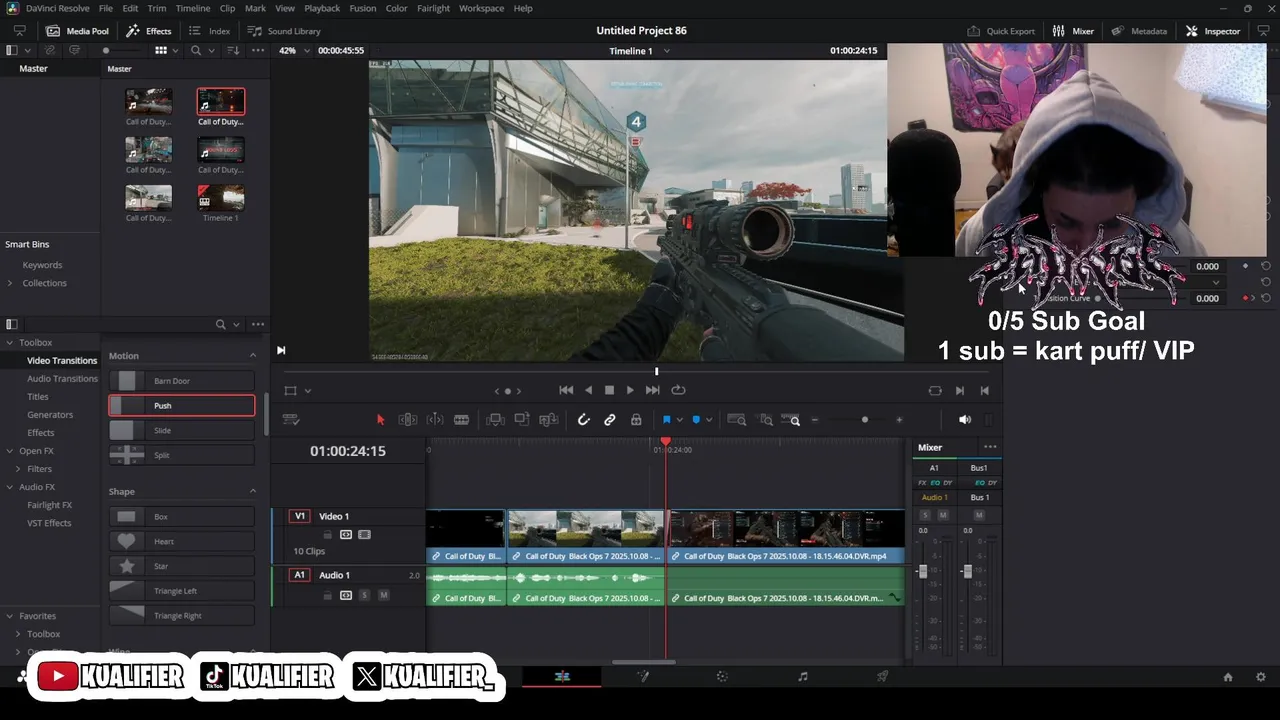The image size is (1280, 720).
Task: Play the timeline forward
Action: click(x=630, y=390)
